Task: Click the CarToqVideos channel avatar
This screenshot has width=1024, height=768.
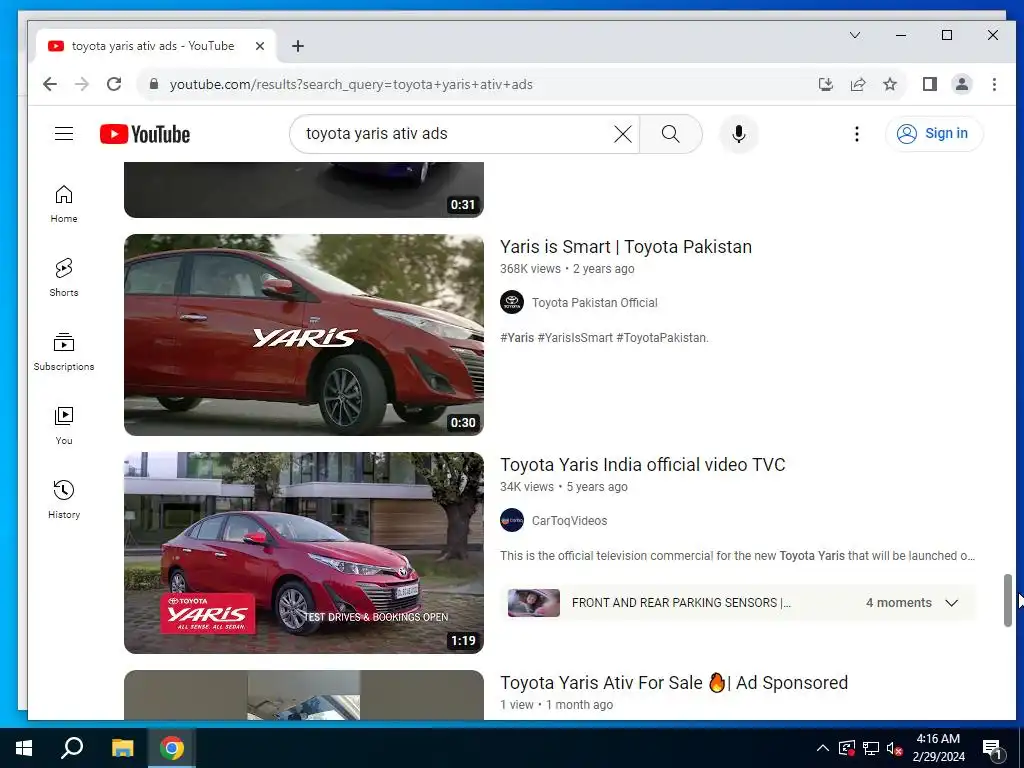Action: point(512,520)
